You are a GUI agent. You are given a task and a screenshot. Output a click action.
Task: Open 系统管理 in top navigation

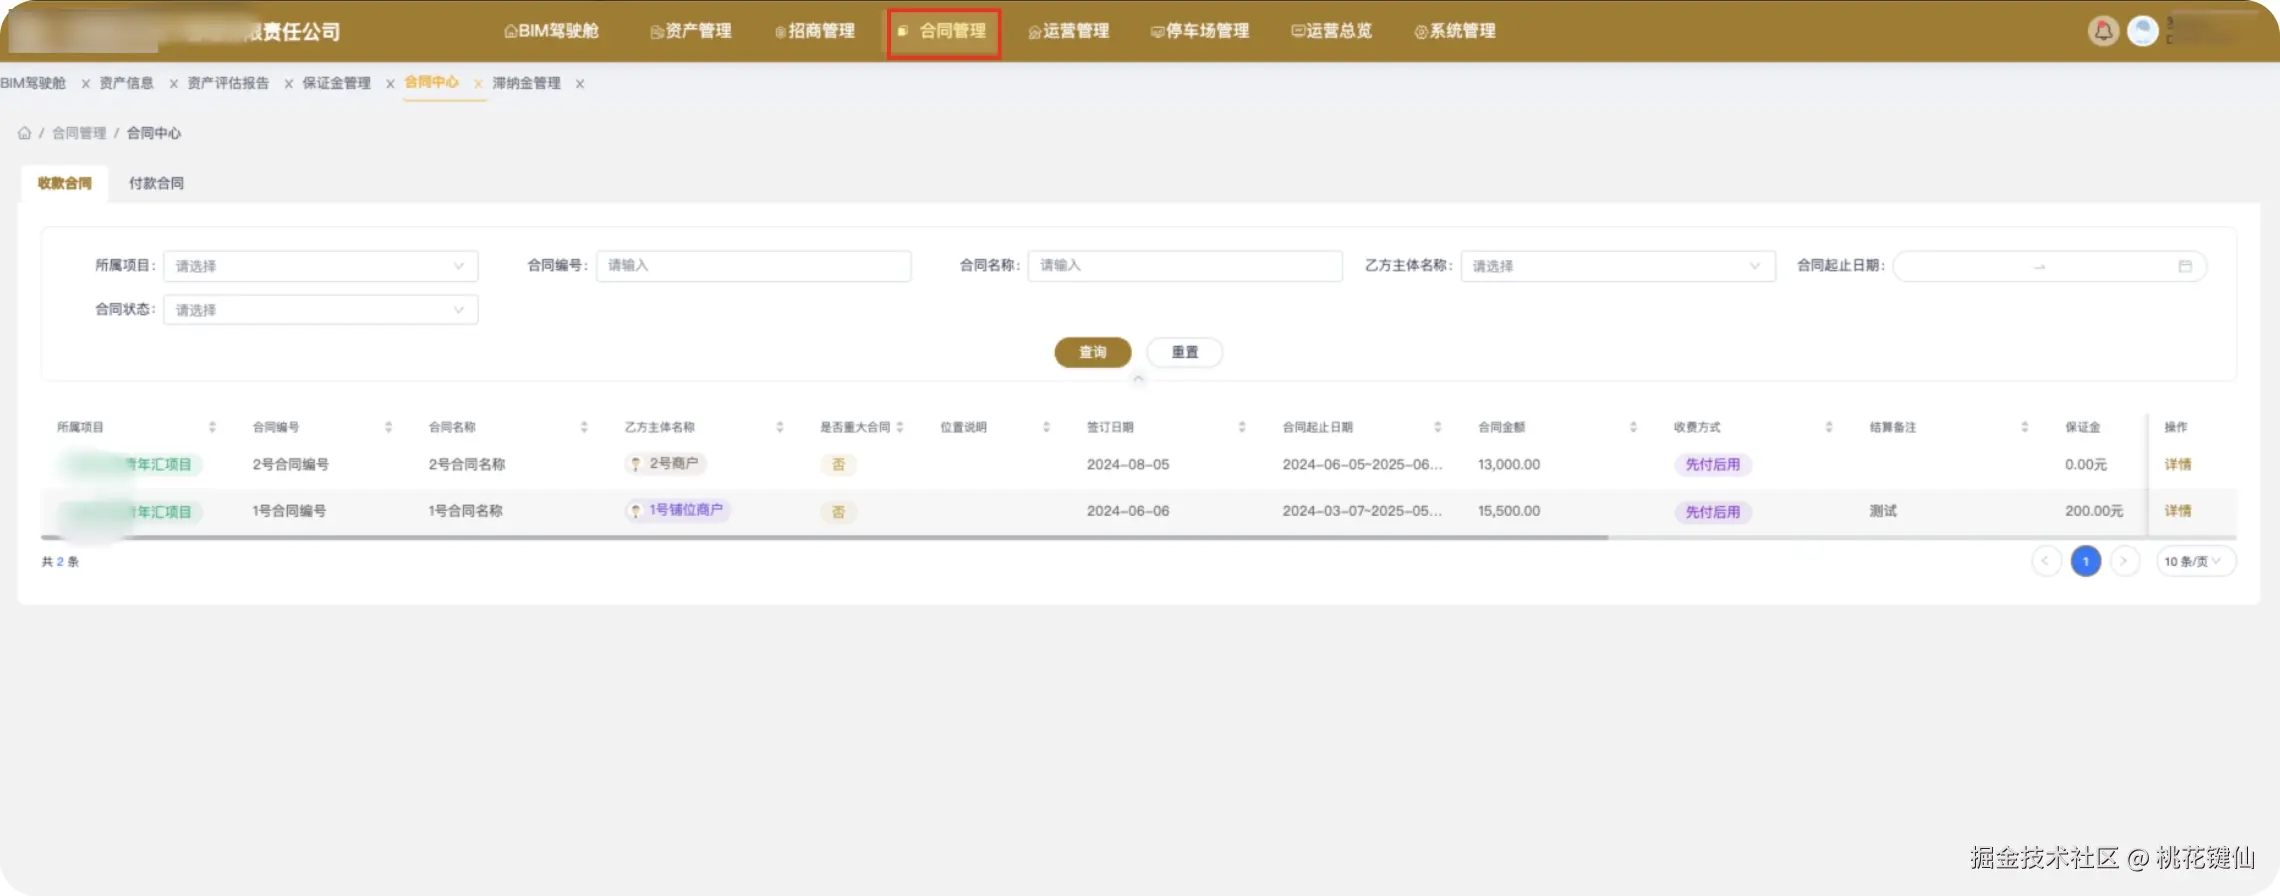pyautogui.click(x=1455, y=31)
